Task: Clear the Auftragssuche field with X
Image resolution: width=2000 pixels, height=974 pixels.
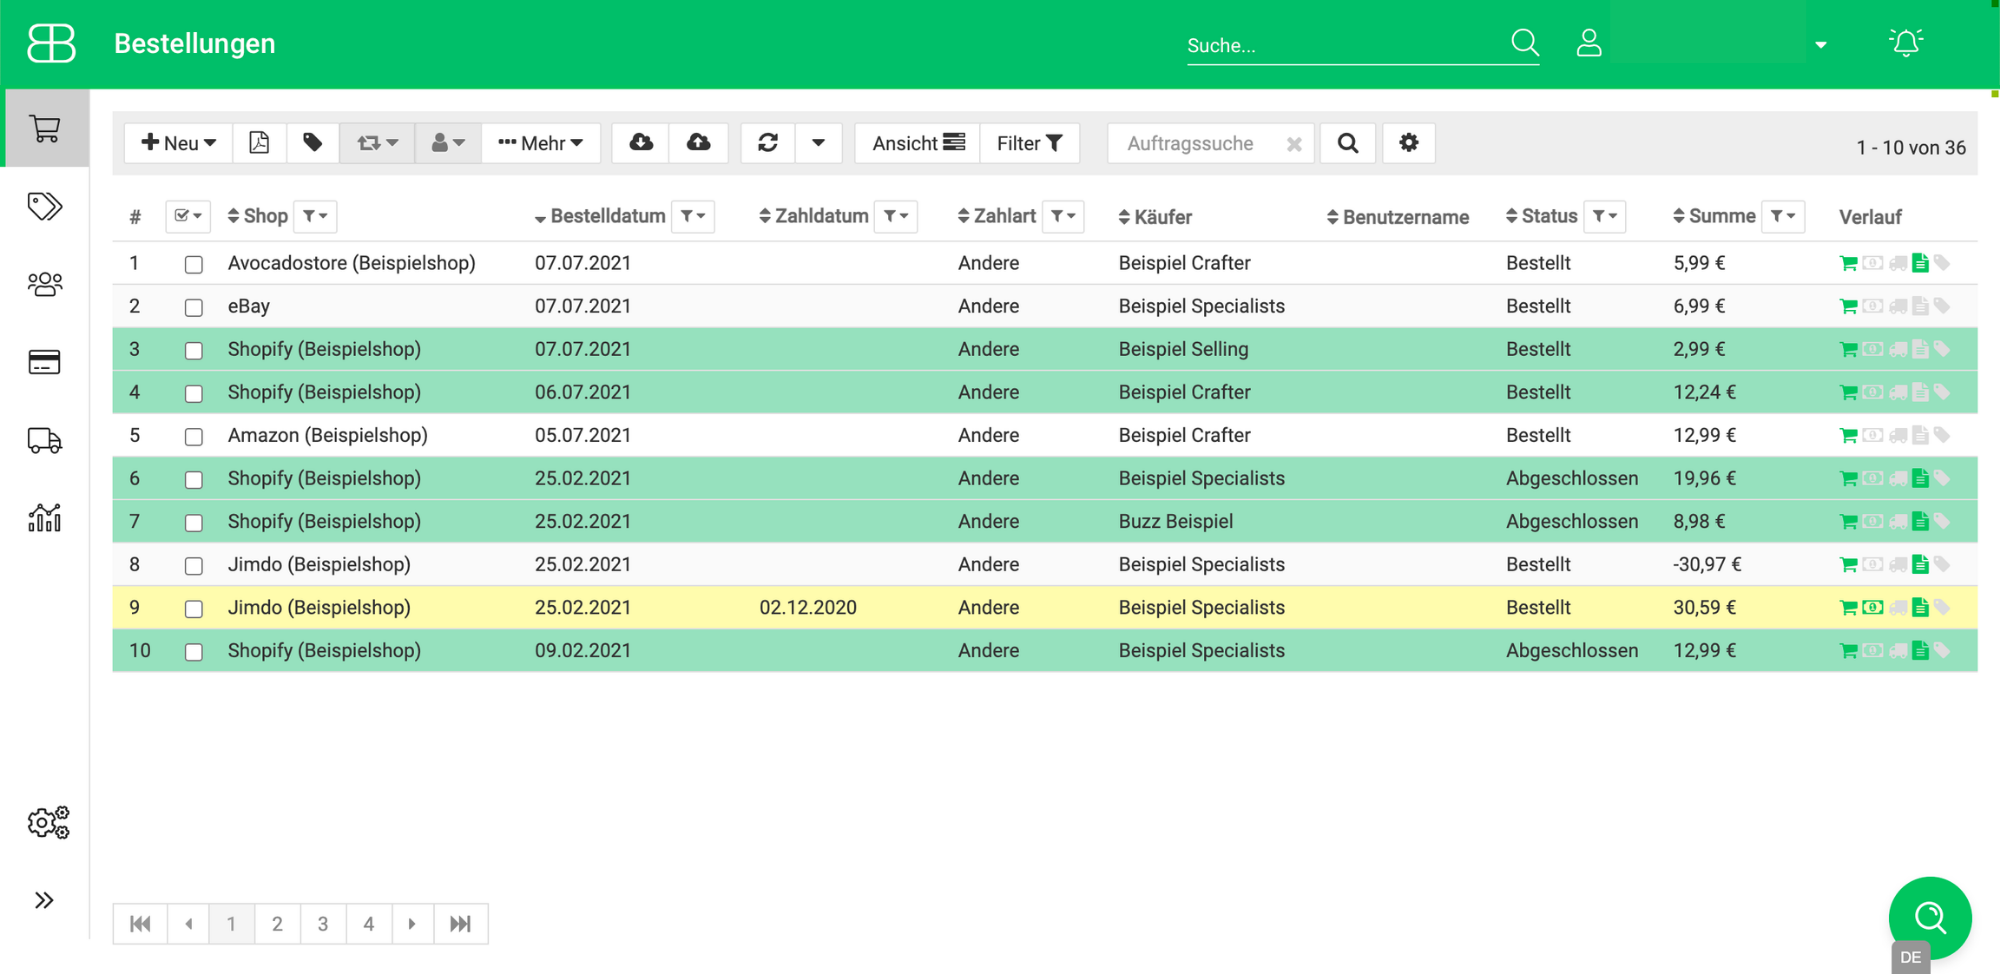Action: click(x=1294, y=144)
